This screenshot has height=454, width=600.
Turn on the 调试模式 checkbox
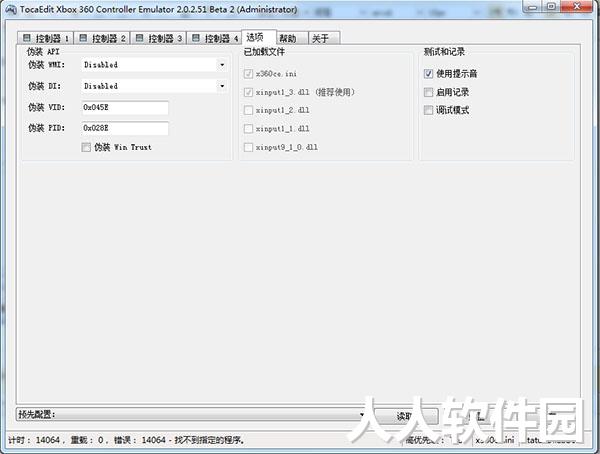coord(429,110)
